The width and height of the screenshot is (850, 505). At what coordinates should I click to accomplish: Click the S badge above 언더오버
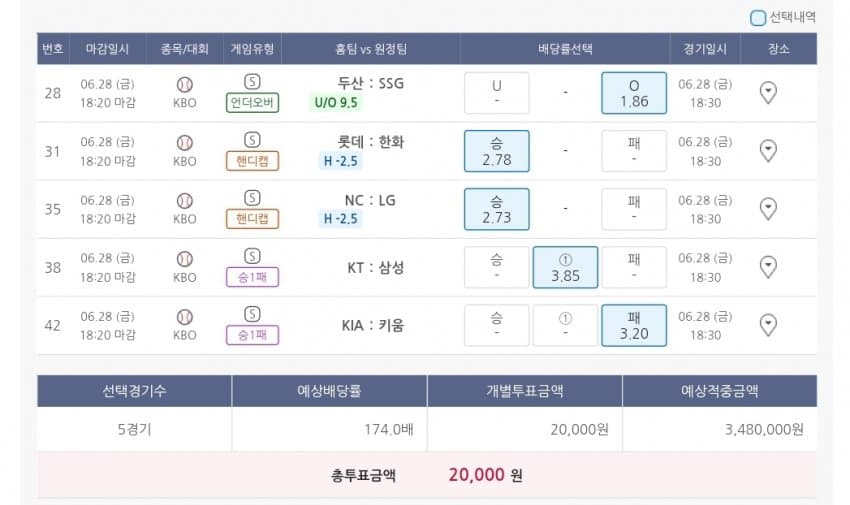coord(252,81)
